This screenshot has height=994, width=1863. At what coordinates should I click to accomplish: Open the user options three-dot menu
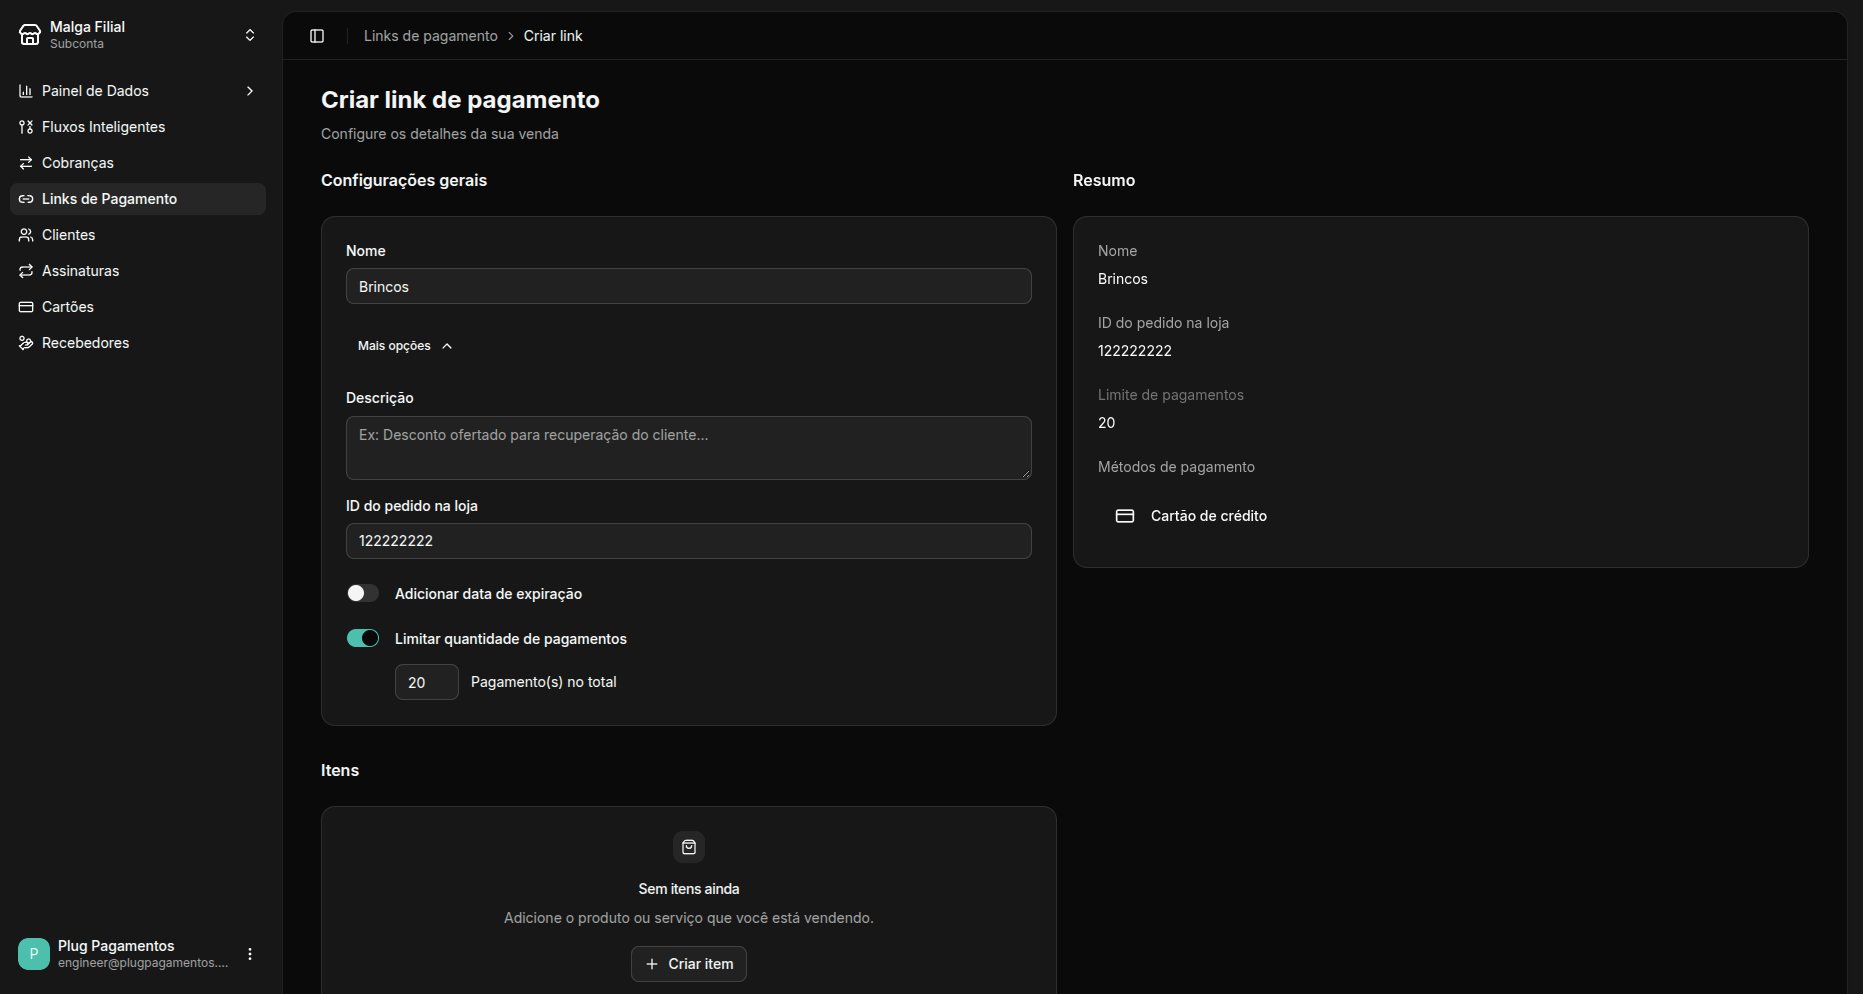click(250, 954)
